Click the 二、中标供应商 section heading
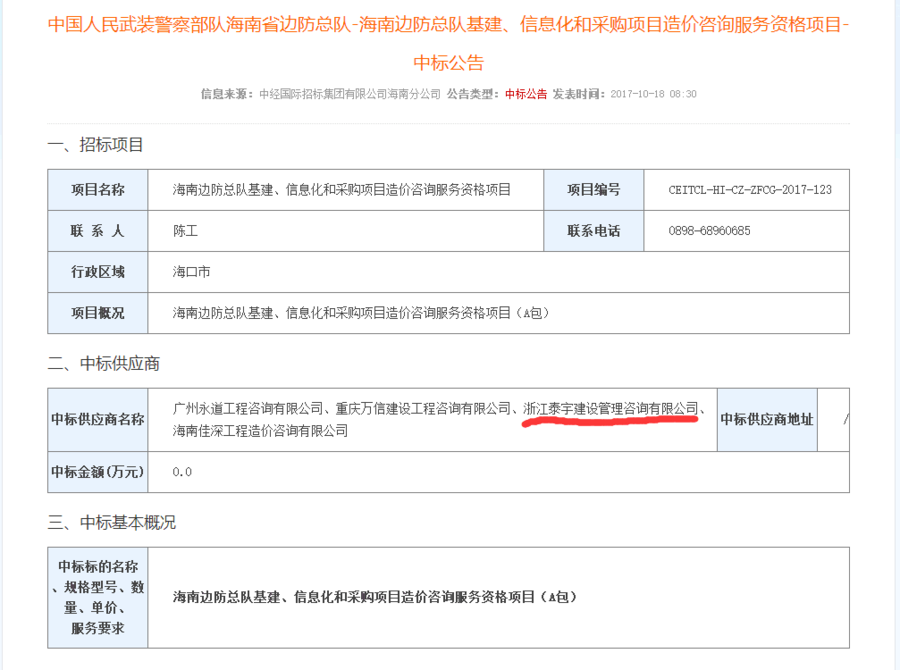The height and width of the screenshot is (670, 900). pyautogui.click(x=103, y=363)
